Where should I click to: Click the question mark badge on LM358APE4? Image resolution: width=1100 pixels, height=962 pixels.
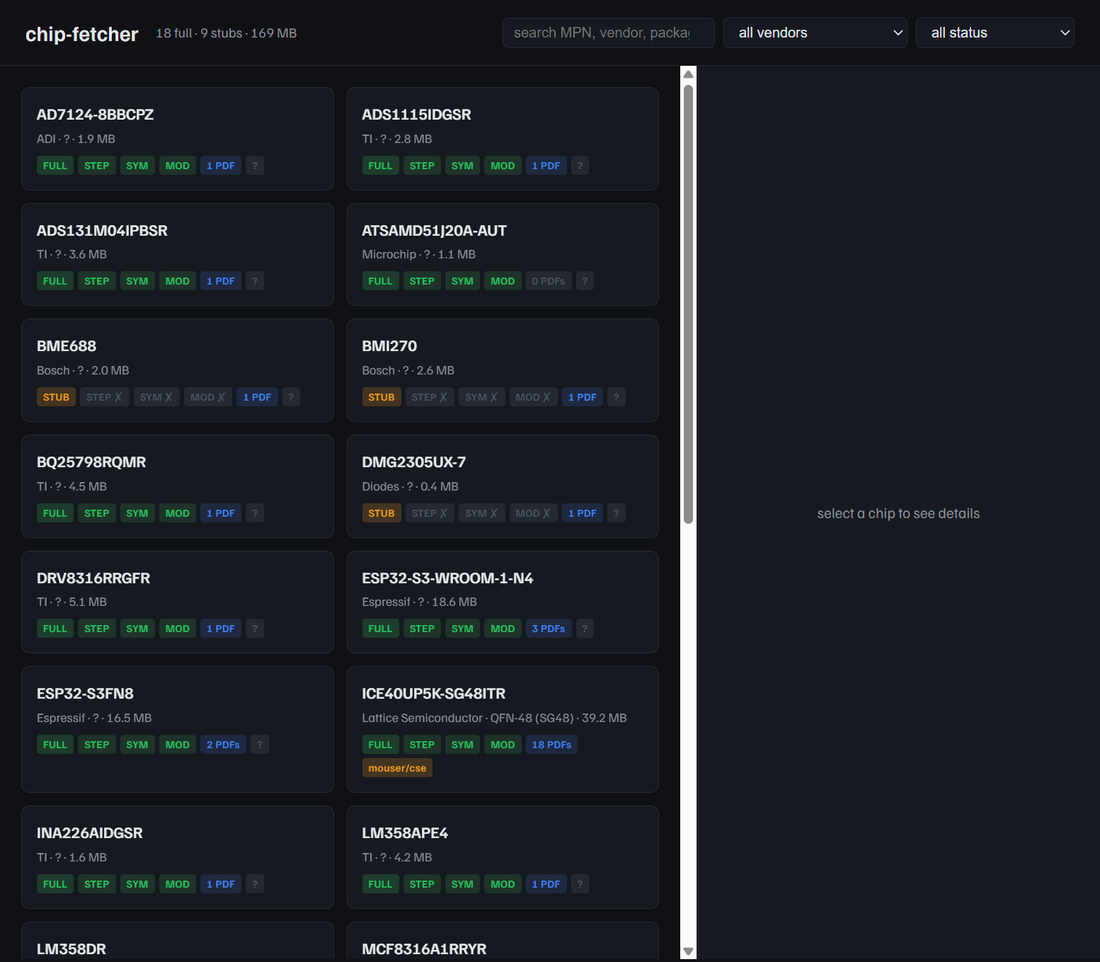(579, 884)
